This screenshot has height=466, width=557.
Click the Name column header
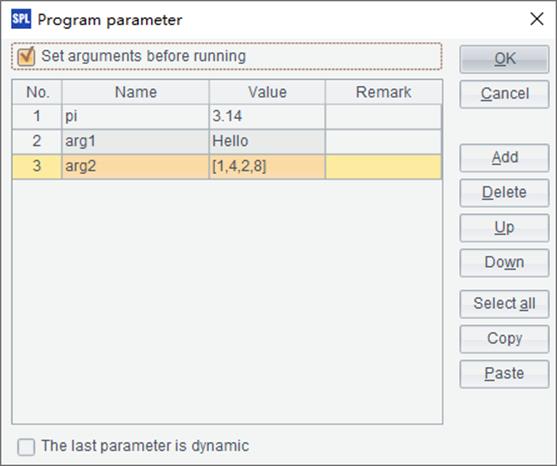click(135, 92)
